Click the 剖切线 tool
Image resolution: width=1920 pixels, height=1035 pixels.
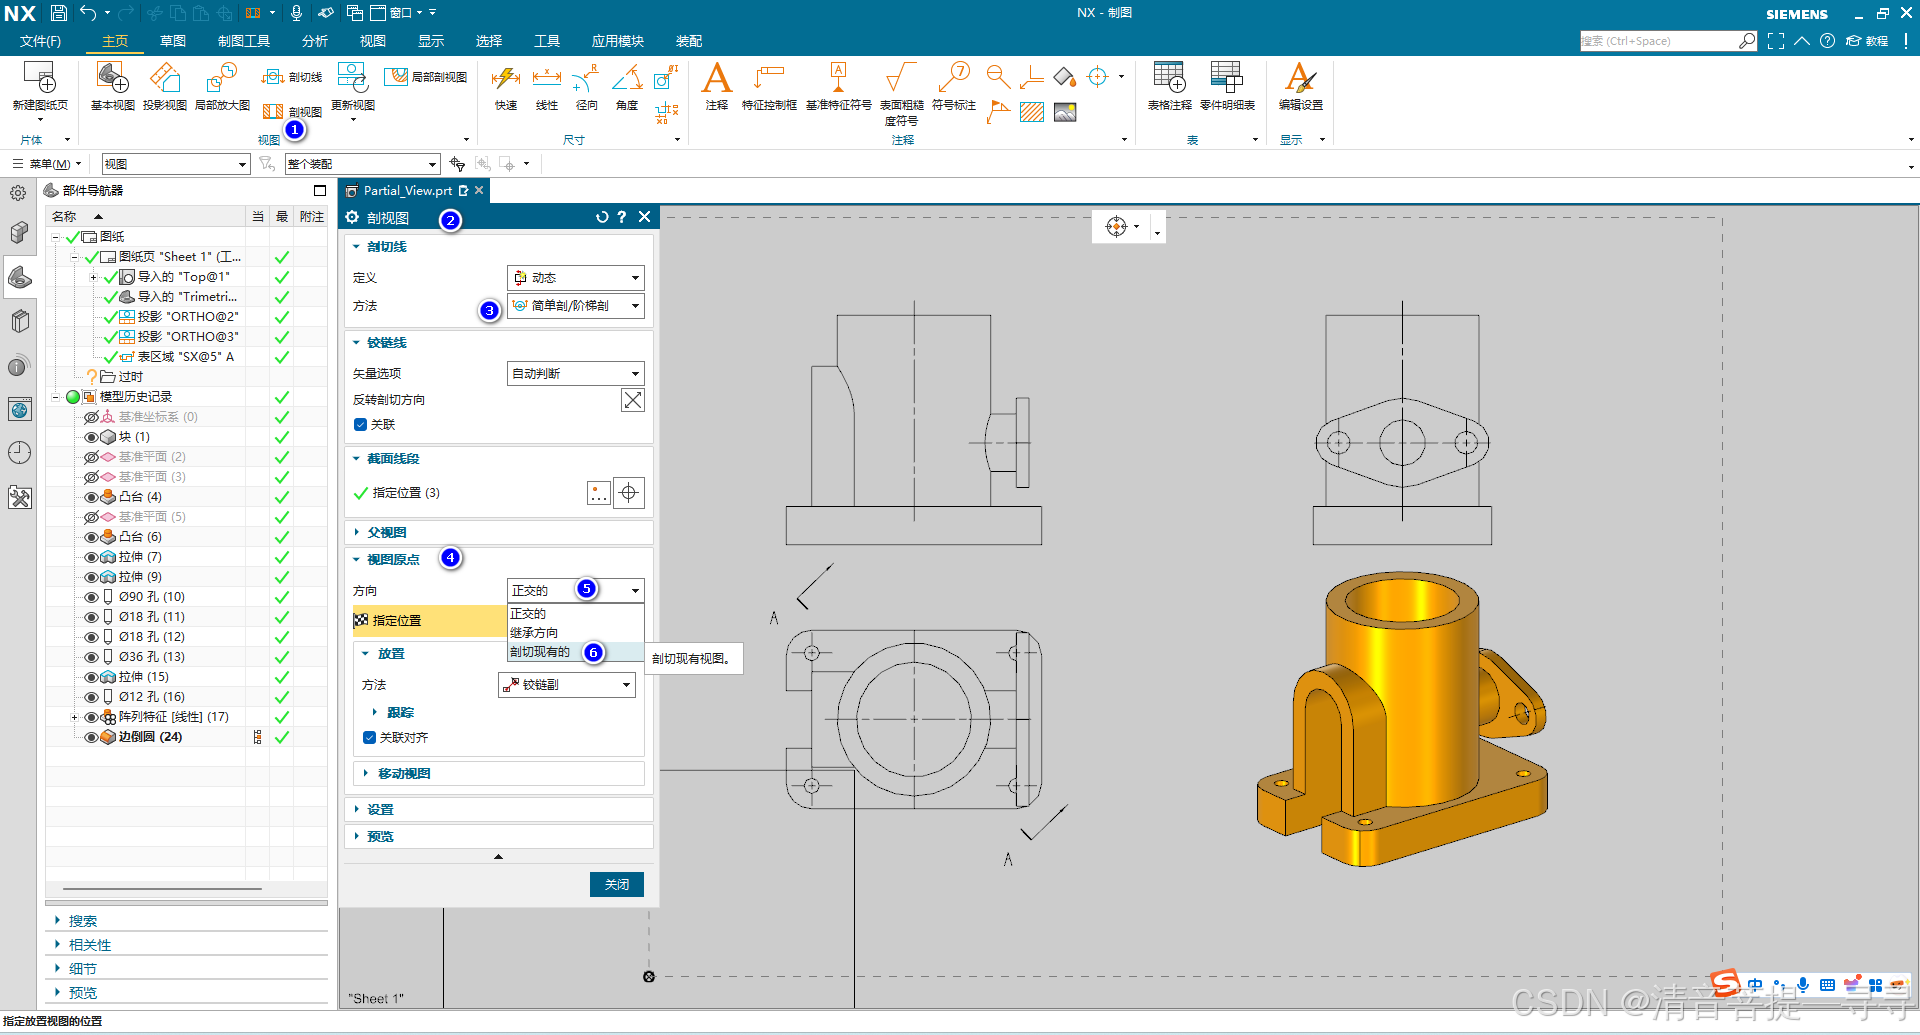(292, 77)
